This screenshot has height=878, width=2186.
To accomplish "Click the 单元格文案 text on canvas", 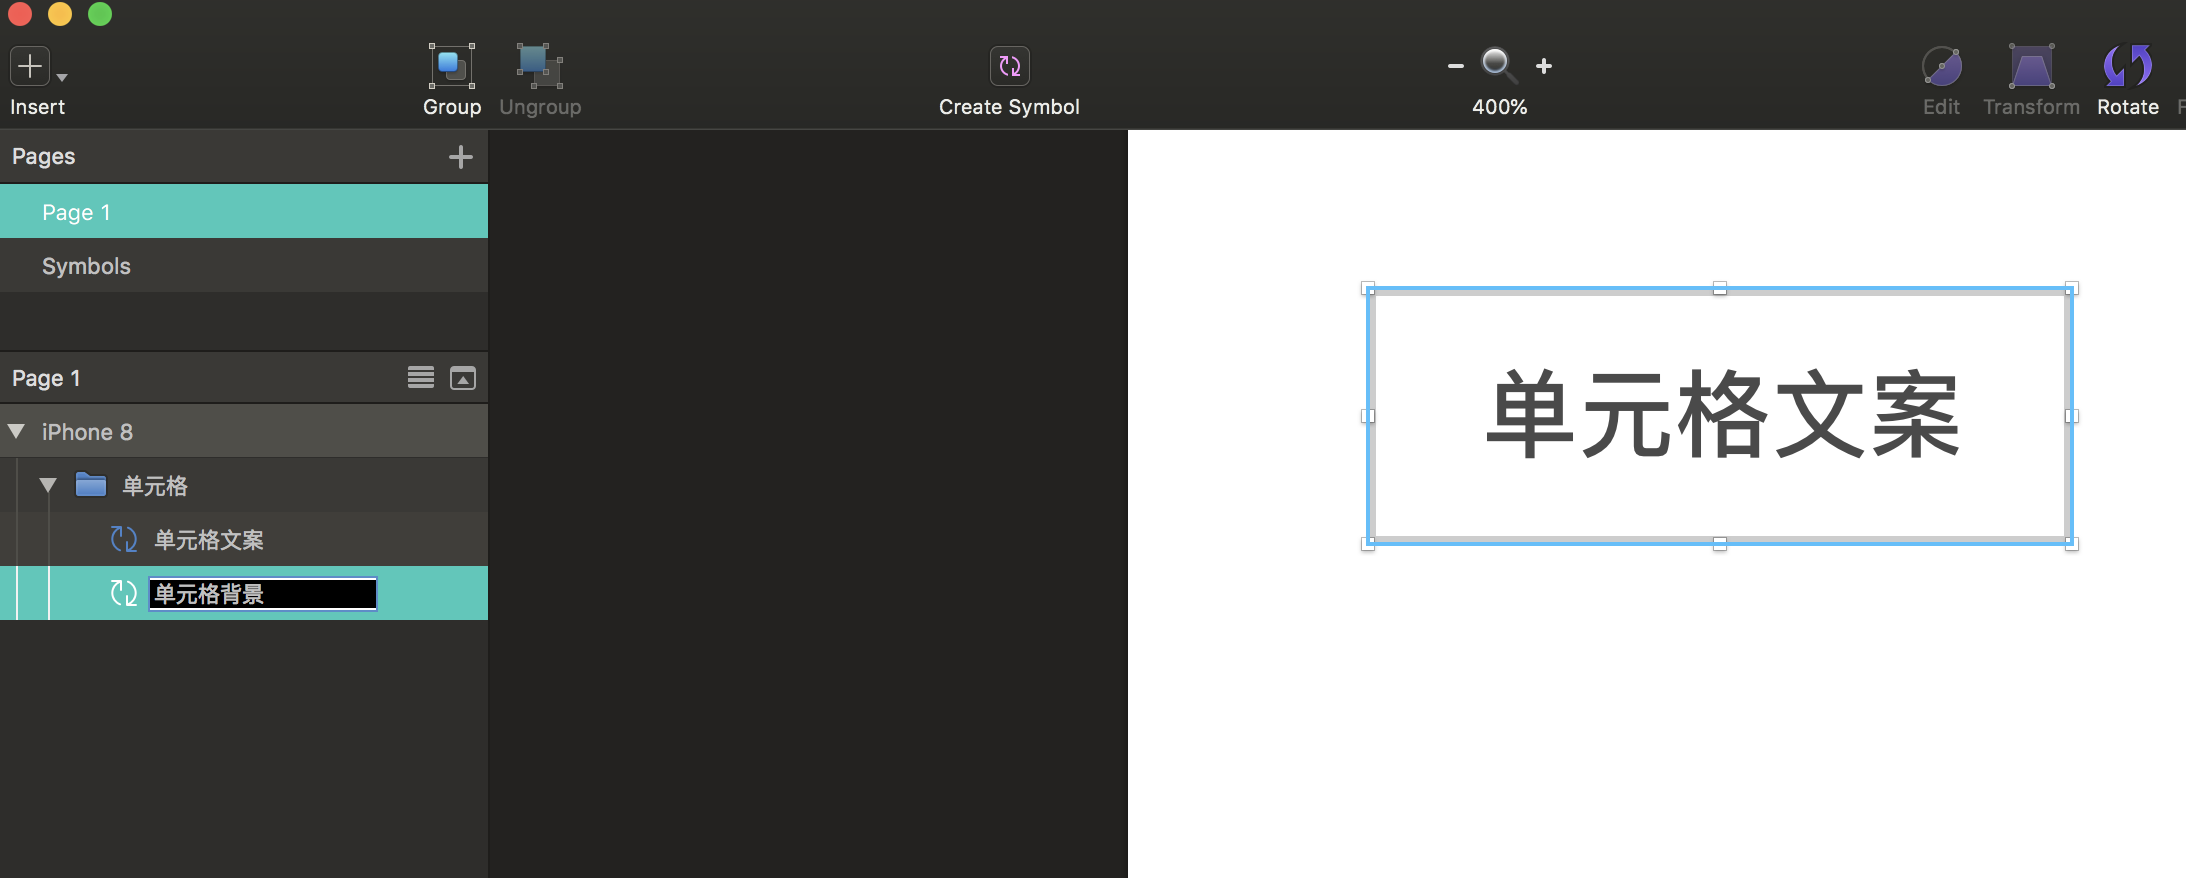I will tap(1723, 414).
